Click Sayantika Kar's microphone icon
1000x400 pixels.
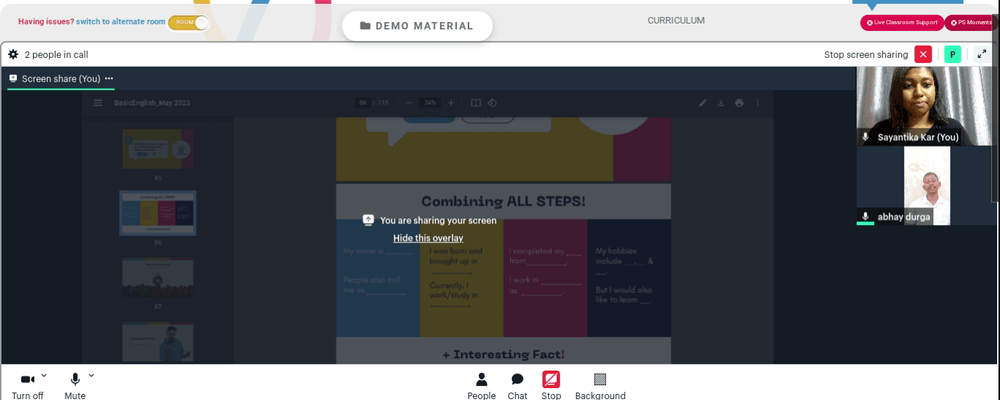[x=865, y=137]
